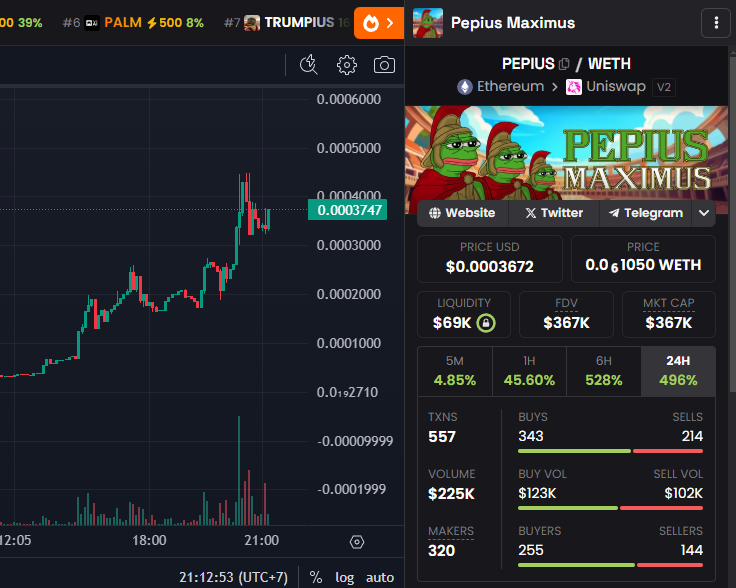
Task: Click the Ethereum chain logo
Action: coord(465,87)
